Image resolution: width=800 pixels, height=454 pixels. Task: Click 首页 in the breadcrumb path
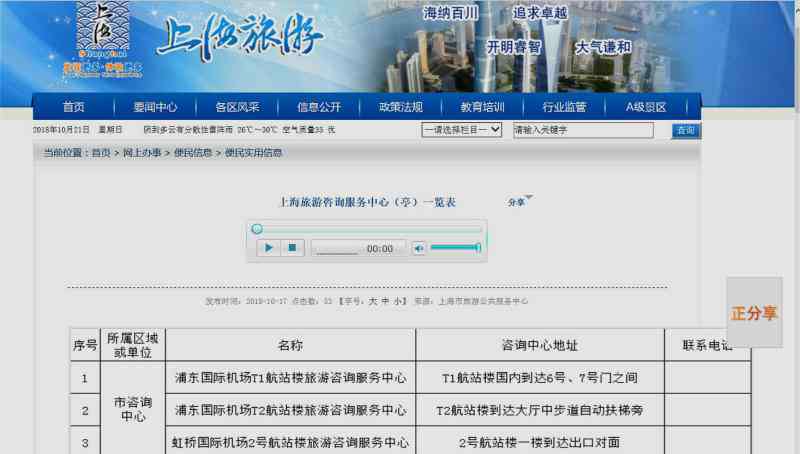click(x=101, y=153)
